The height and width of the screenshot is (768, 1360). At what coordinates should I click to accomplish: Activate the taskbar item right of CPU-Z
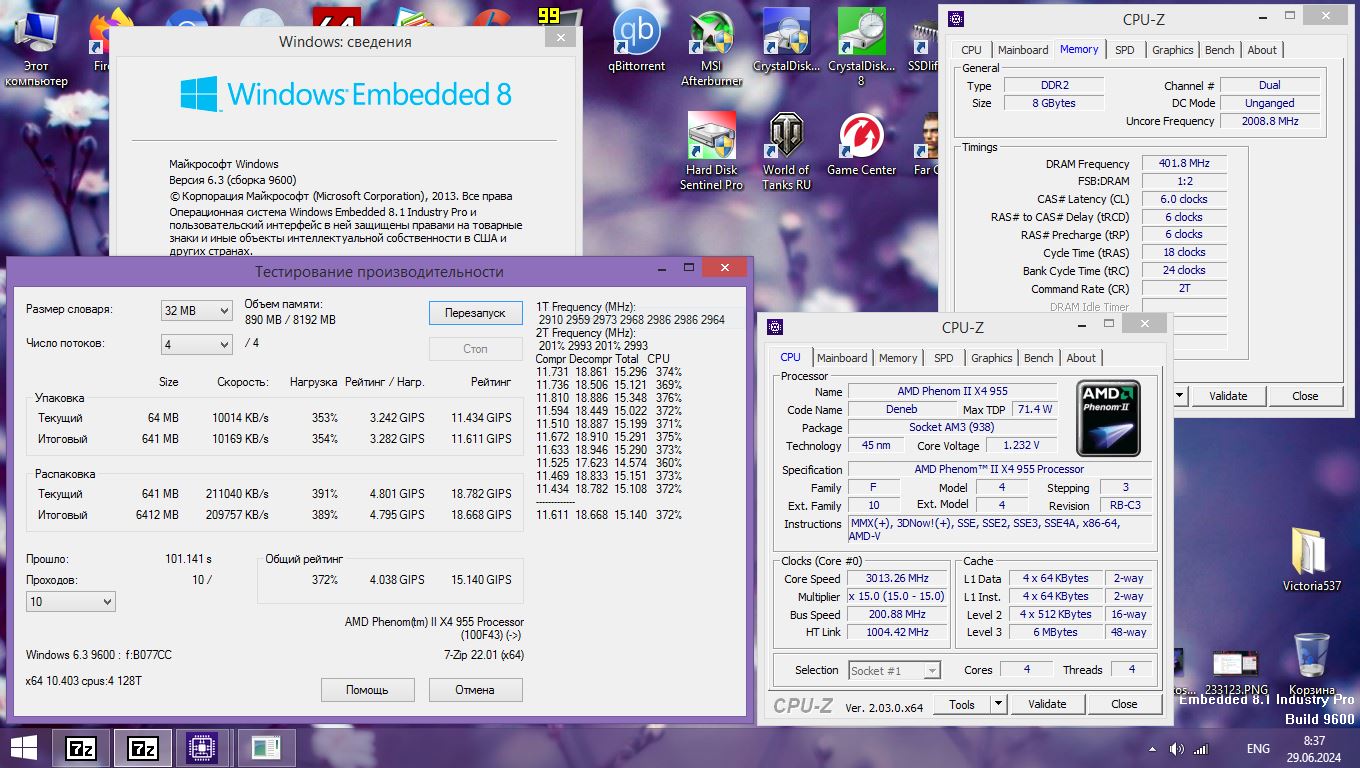tap(266, 747)
